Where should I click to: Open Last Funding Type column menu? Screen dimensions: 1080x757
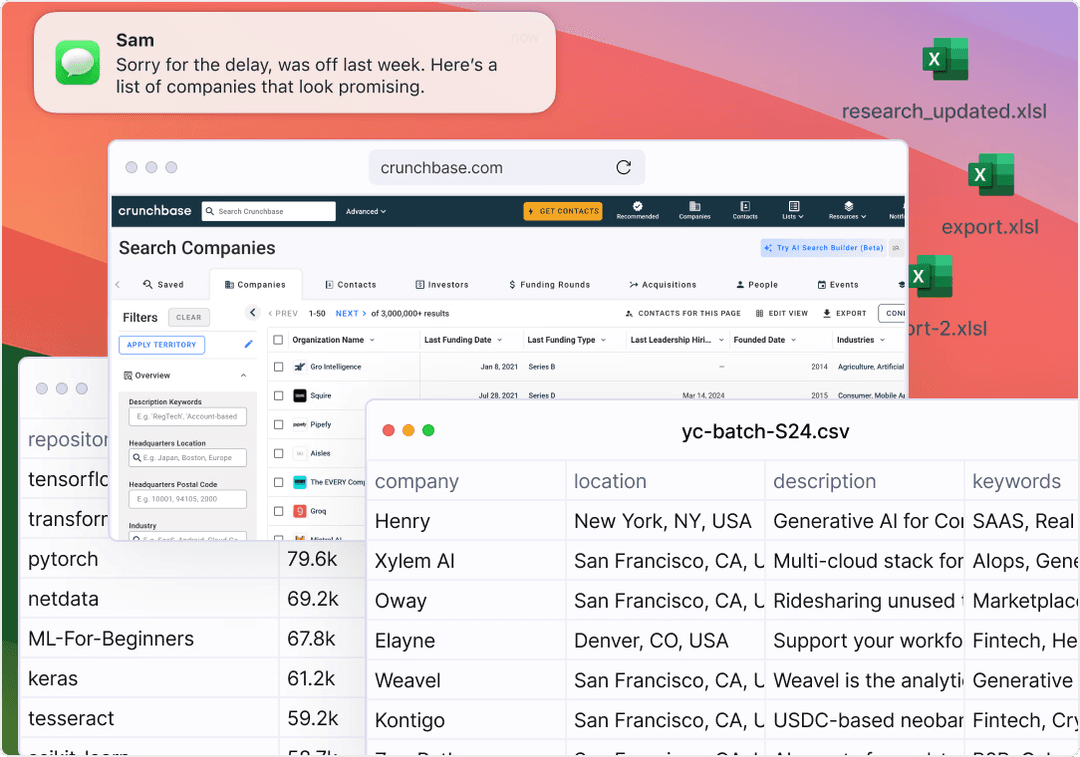603,340
